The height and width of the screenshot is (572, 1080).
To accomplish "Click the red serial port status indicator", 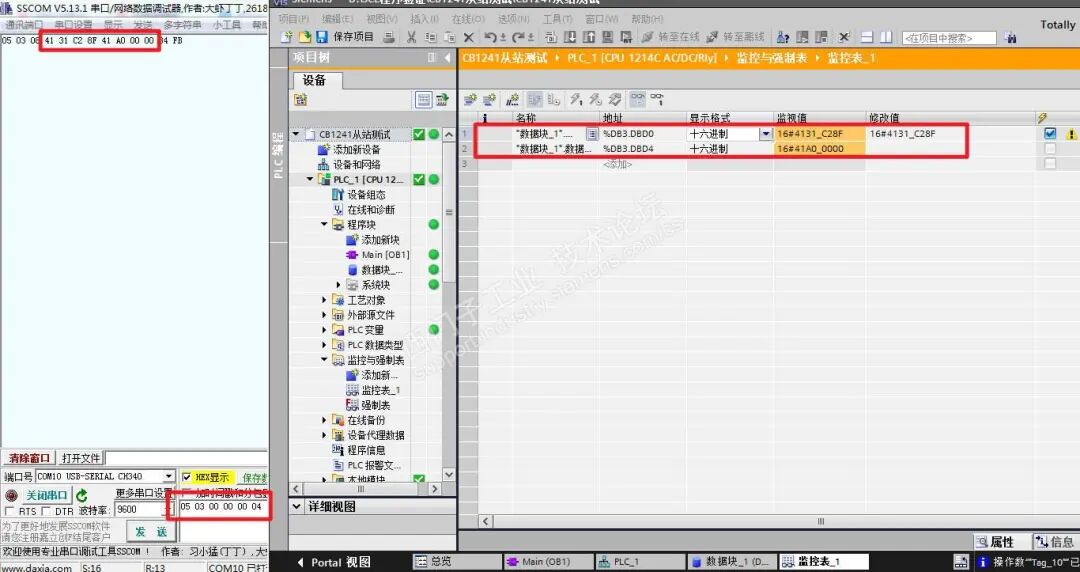I will [x=10, y=495].
